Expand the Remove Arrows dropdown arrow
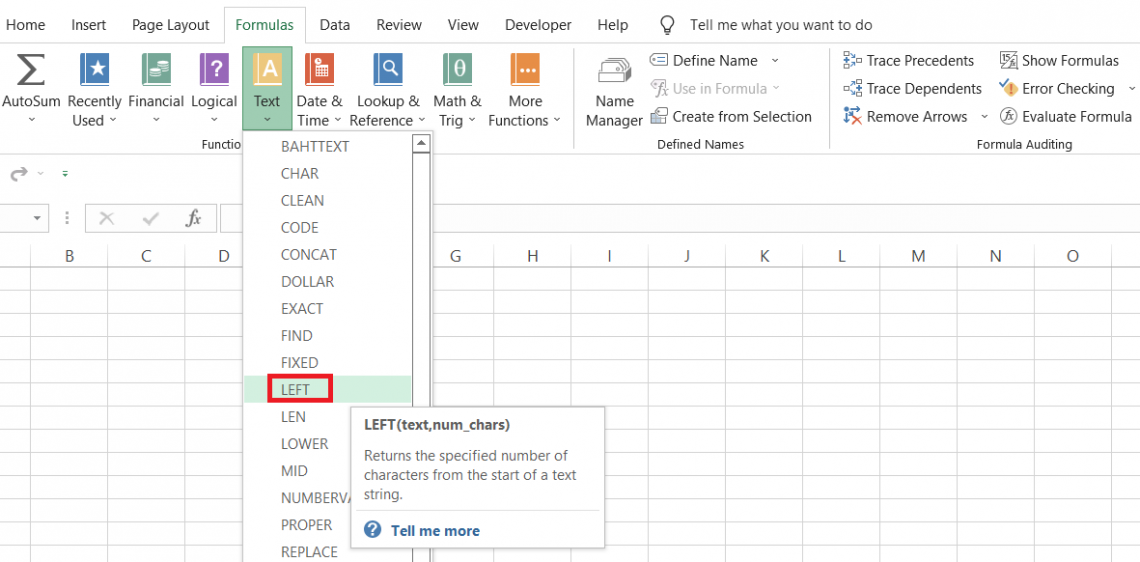This screenshot has height=562, width=1140. click(984, 117)
